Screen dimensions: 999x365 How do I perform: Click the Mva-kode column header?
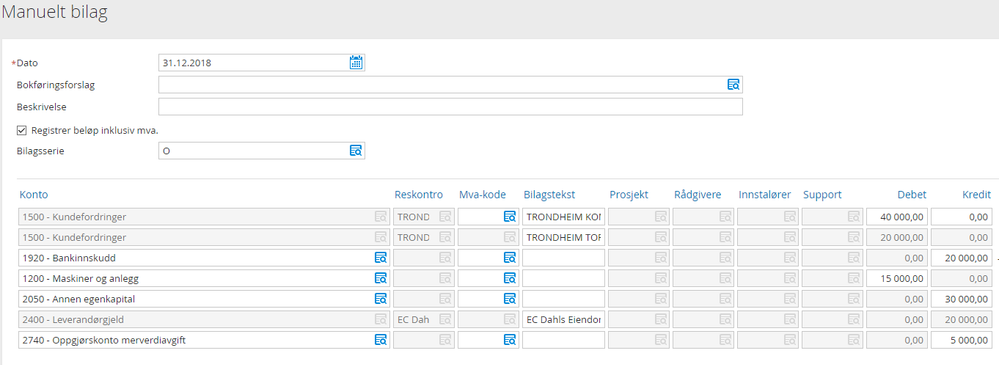tap(482, 194)
